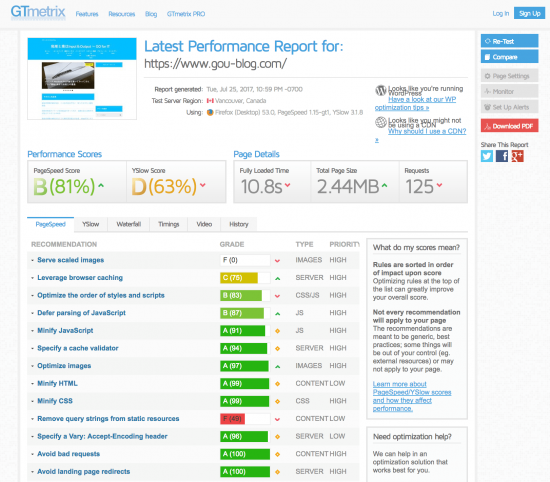Click Serve scaled images red trend arrow
Screen dimensions: 550x482
tap(277, 261)
